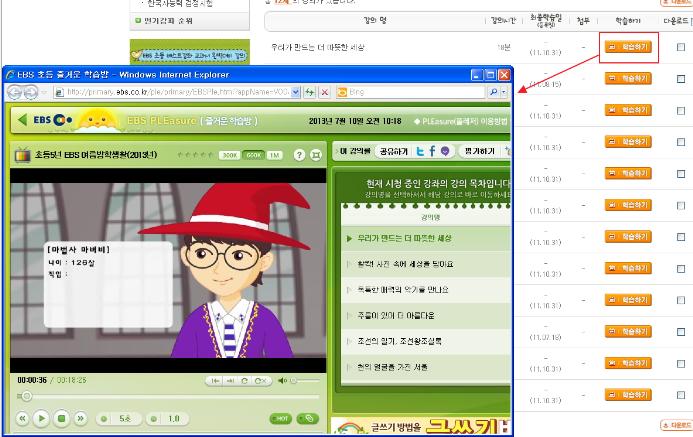
Task: Open the PLEasure 이용방법 guide link
Action: pos(461,121)
